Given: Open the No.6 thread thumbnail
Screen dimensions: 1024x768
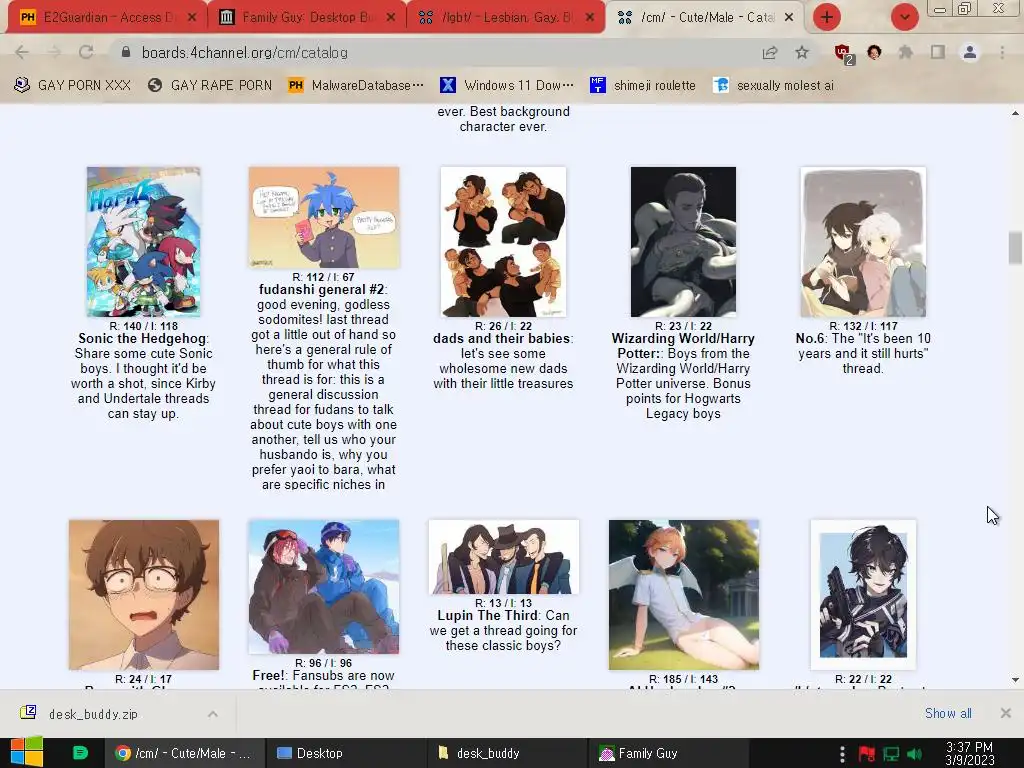Looking at the screenshot, I should pyautogui.click(x=863, y=242).
